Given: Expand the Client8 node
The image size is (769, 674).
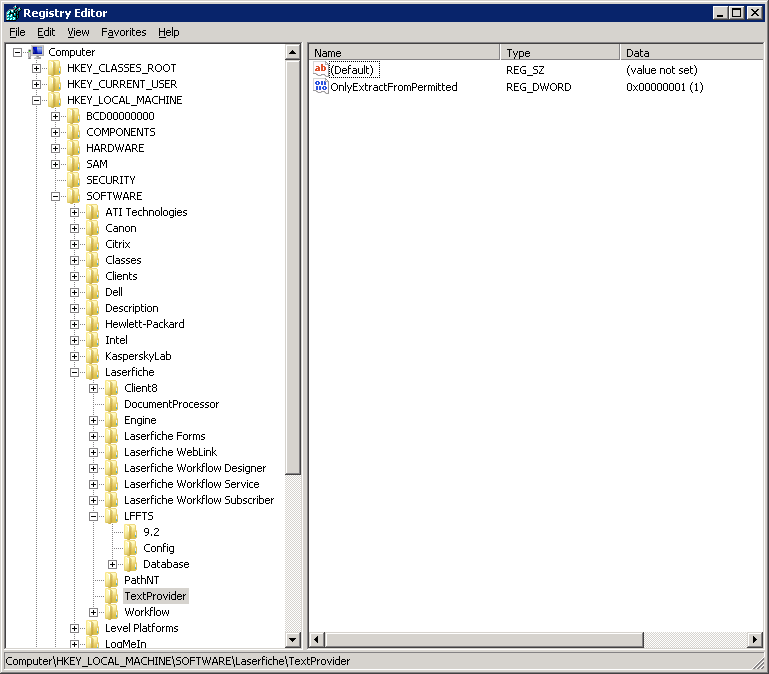Looking at the screenshot, I should 94,388.
